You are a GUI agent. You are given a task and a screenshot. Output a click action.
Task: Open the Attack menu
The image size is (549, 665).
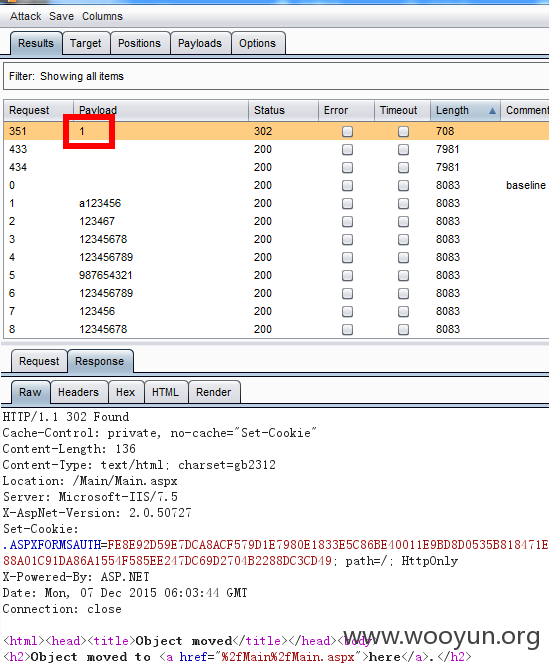(25, 16)
